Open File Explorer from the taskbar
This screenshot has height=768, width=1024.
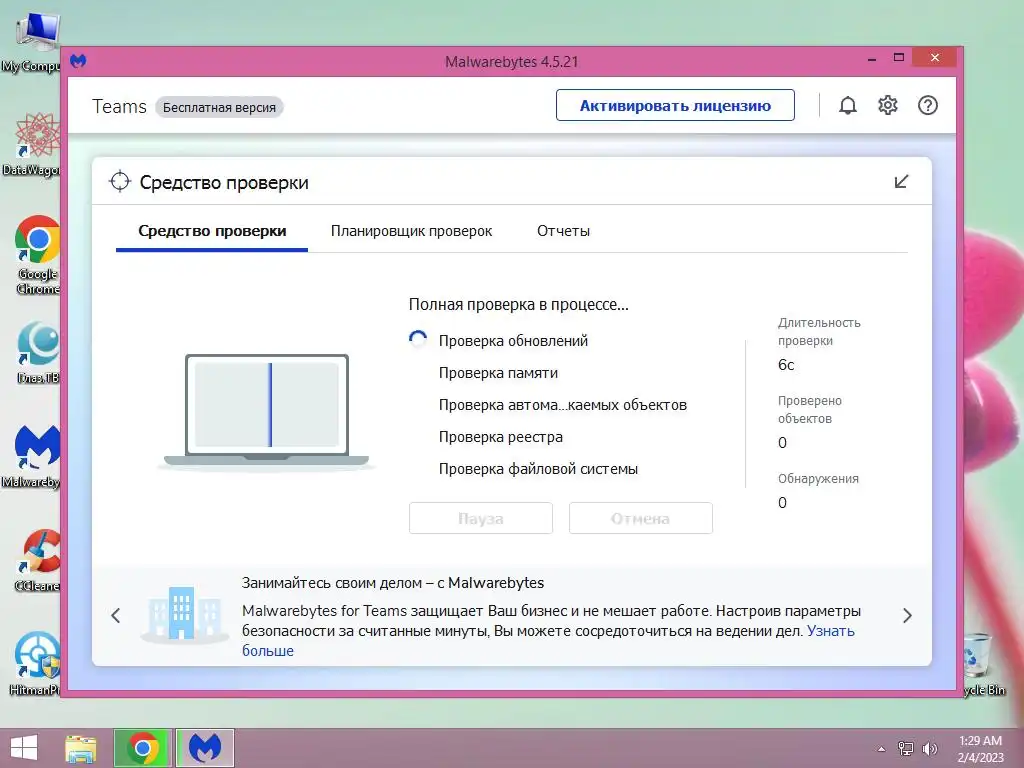point(81,748)
